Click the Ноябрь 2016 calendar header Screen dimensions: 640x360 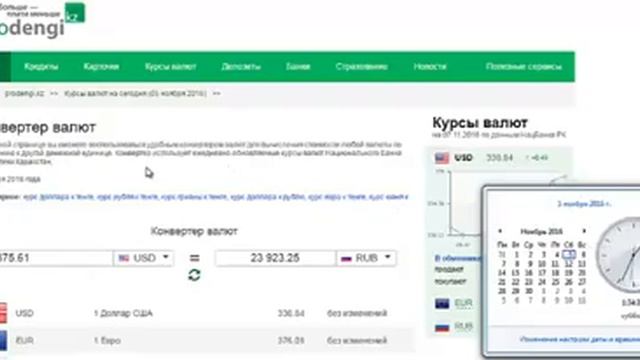(542, 231)
